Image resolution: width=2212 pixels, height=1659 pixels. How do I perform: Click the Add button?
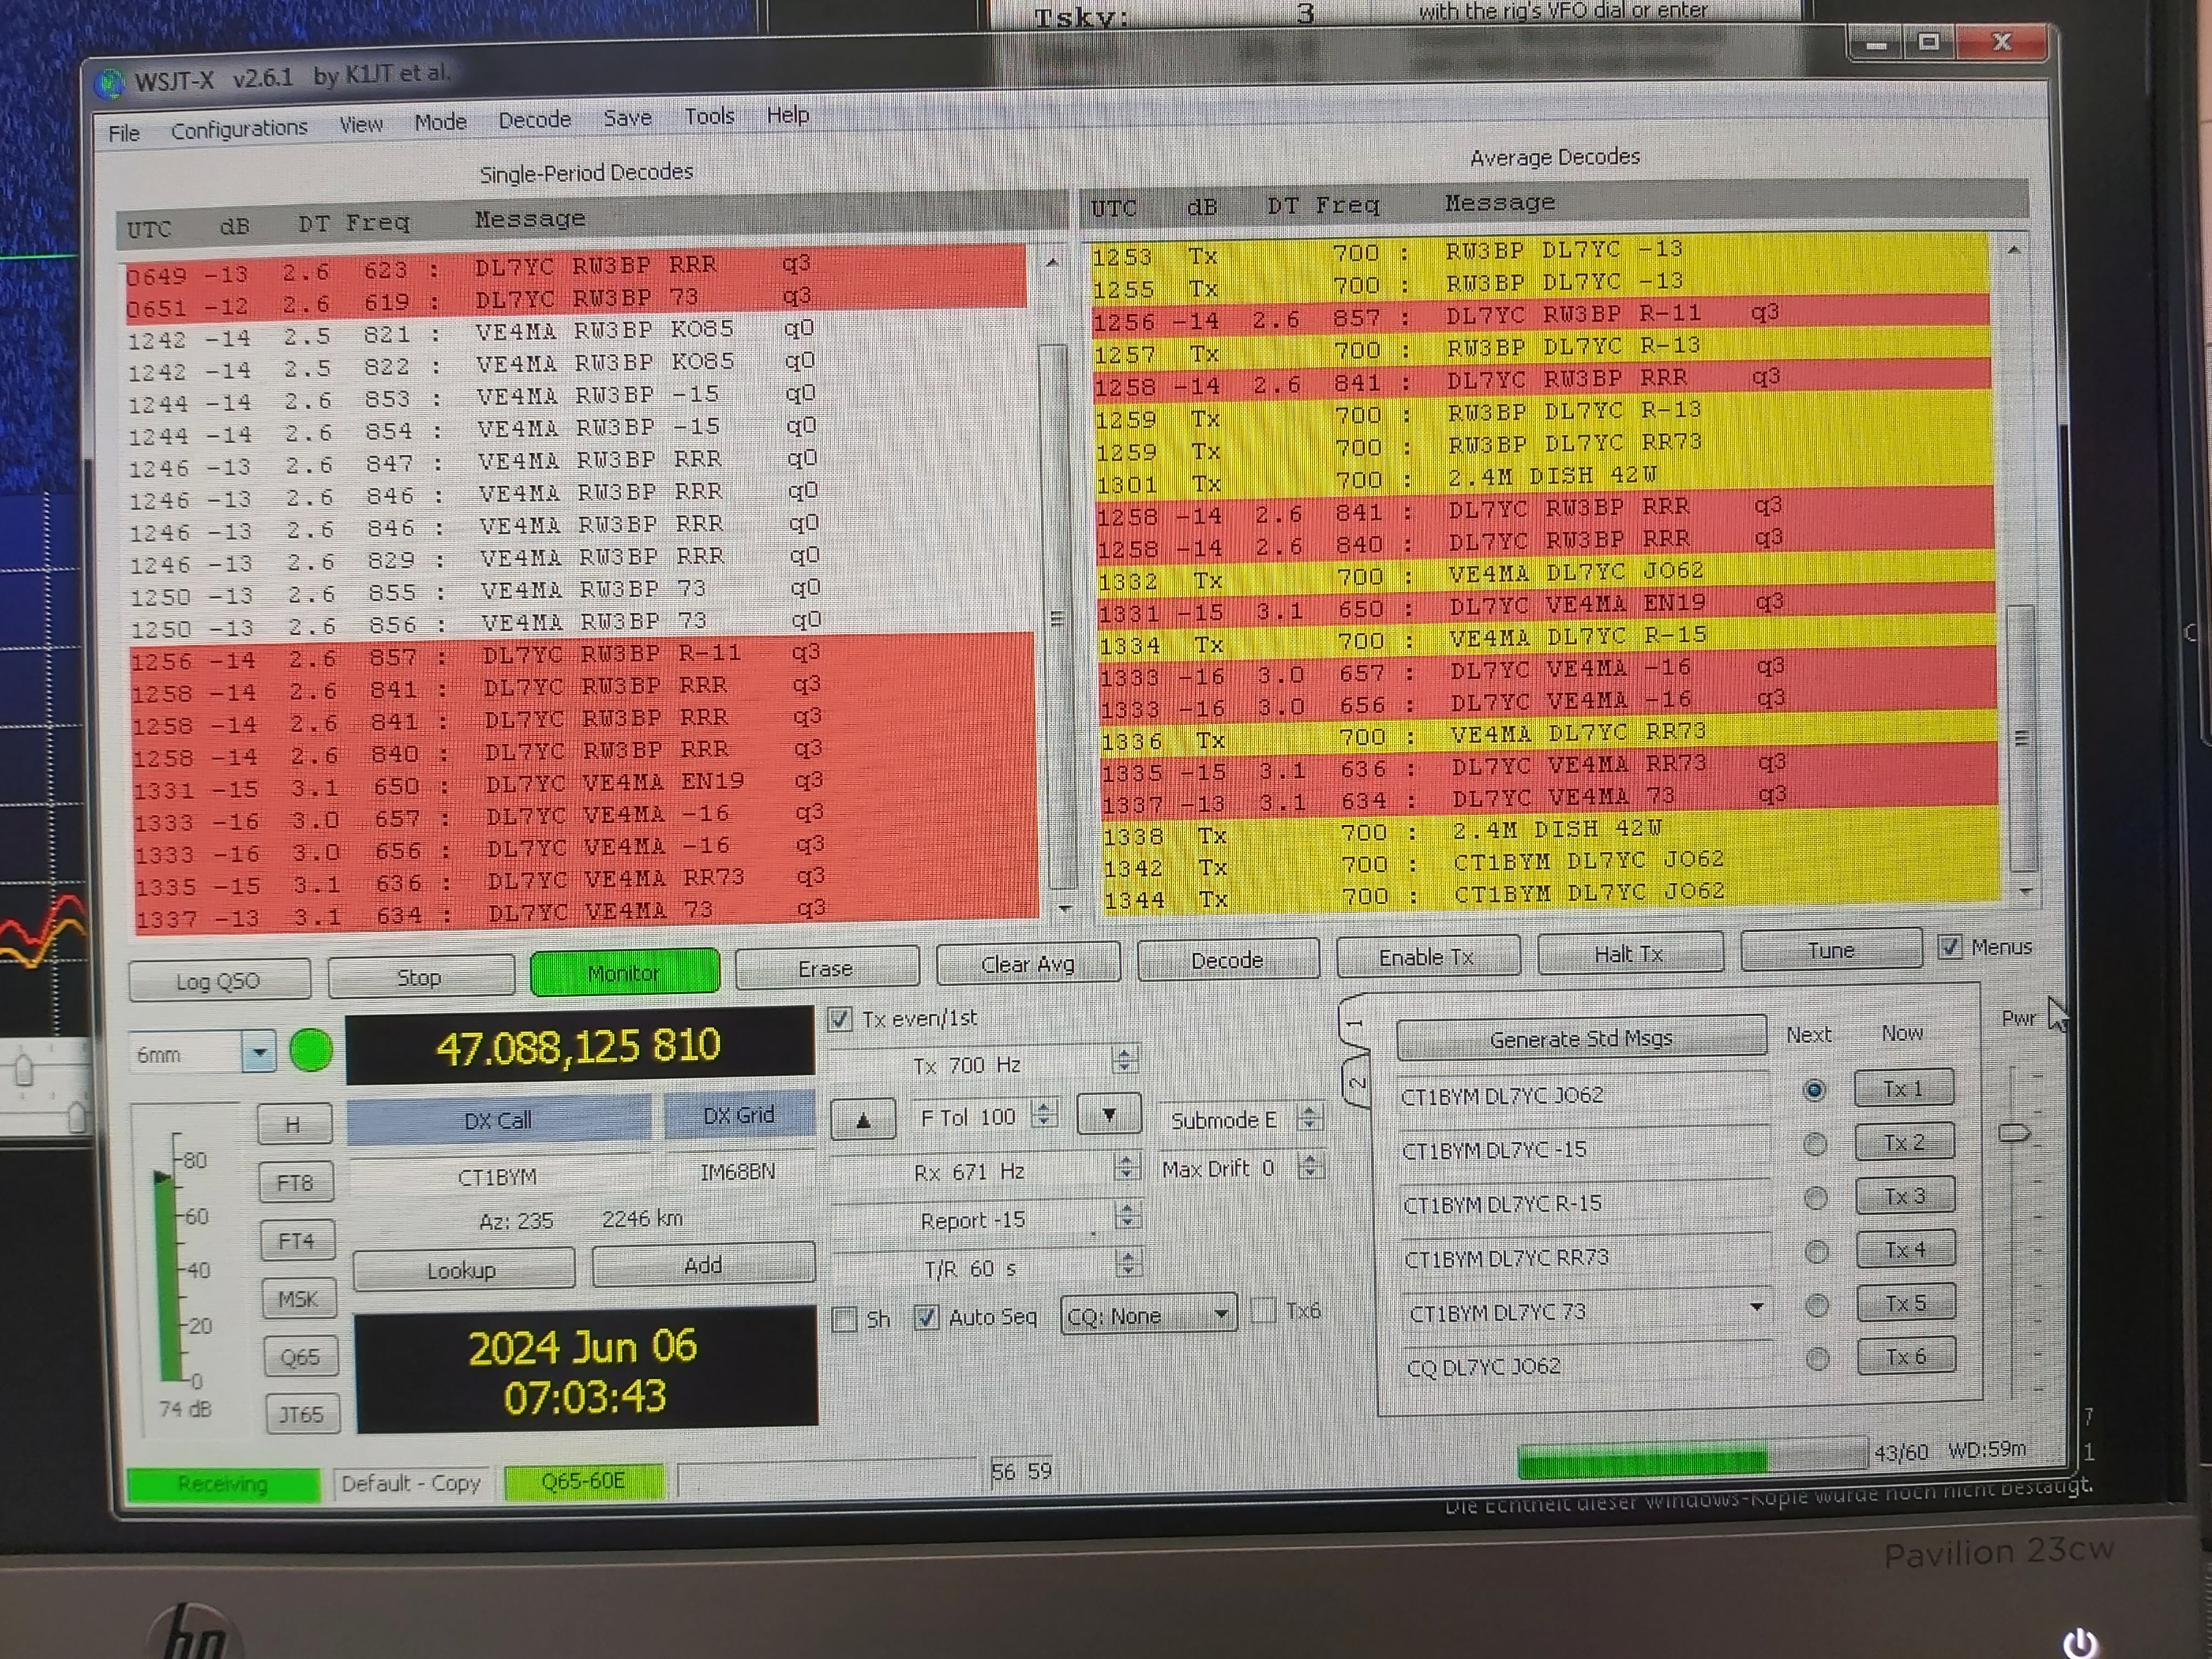click(x=703, y=1266)
